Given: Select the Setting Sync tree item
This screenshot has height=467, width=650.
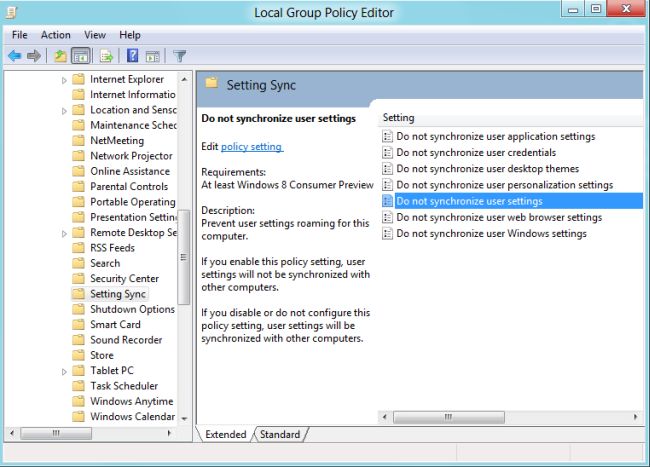Looking at the screenshot, I should [118, 294].
